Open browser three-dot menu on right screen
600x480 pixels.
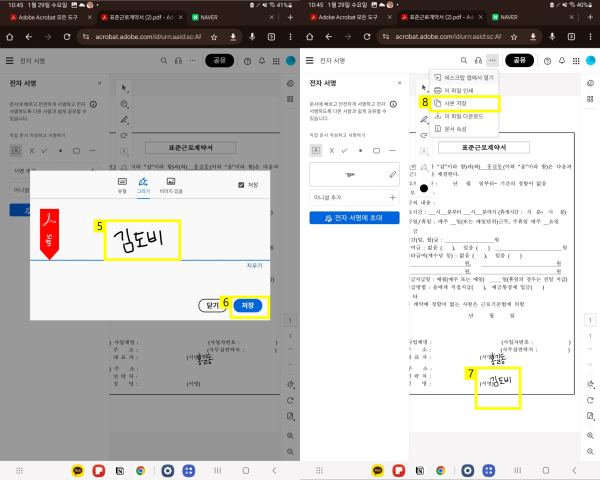590,37
